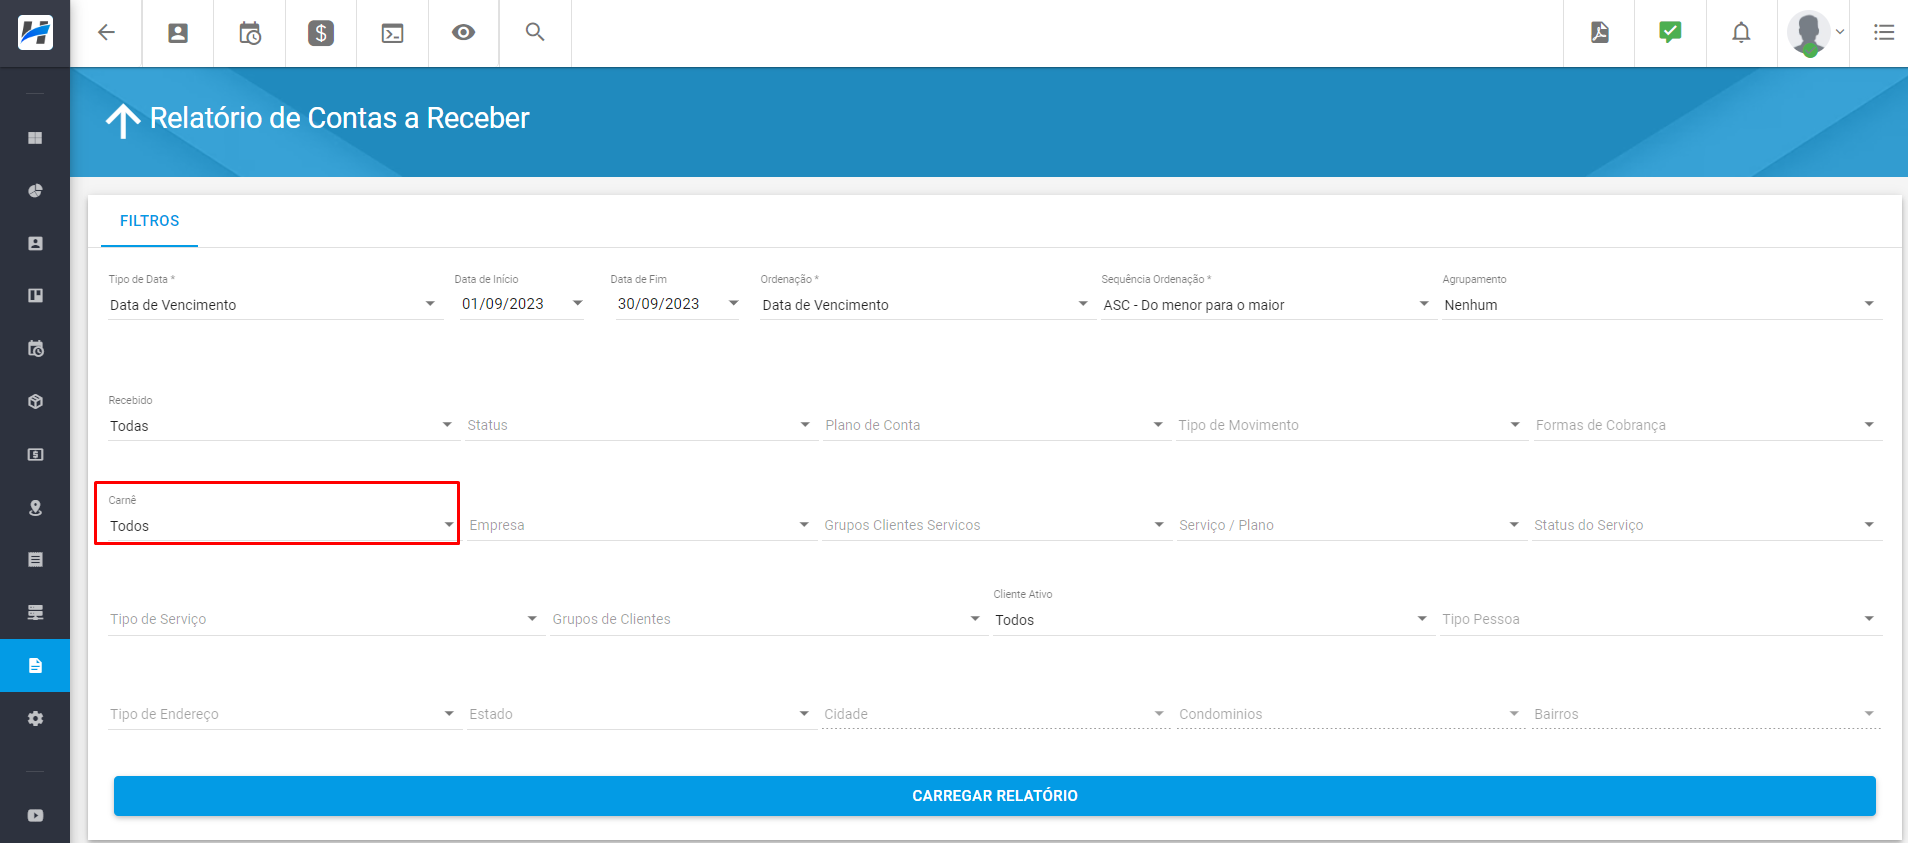This screenshot has width=1908, height=843.
Task: Open the dashboard grid icon in sidebar
Action: [x=35, y=138]
